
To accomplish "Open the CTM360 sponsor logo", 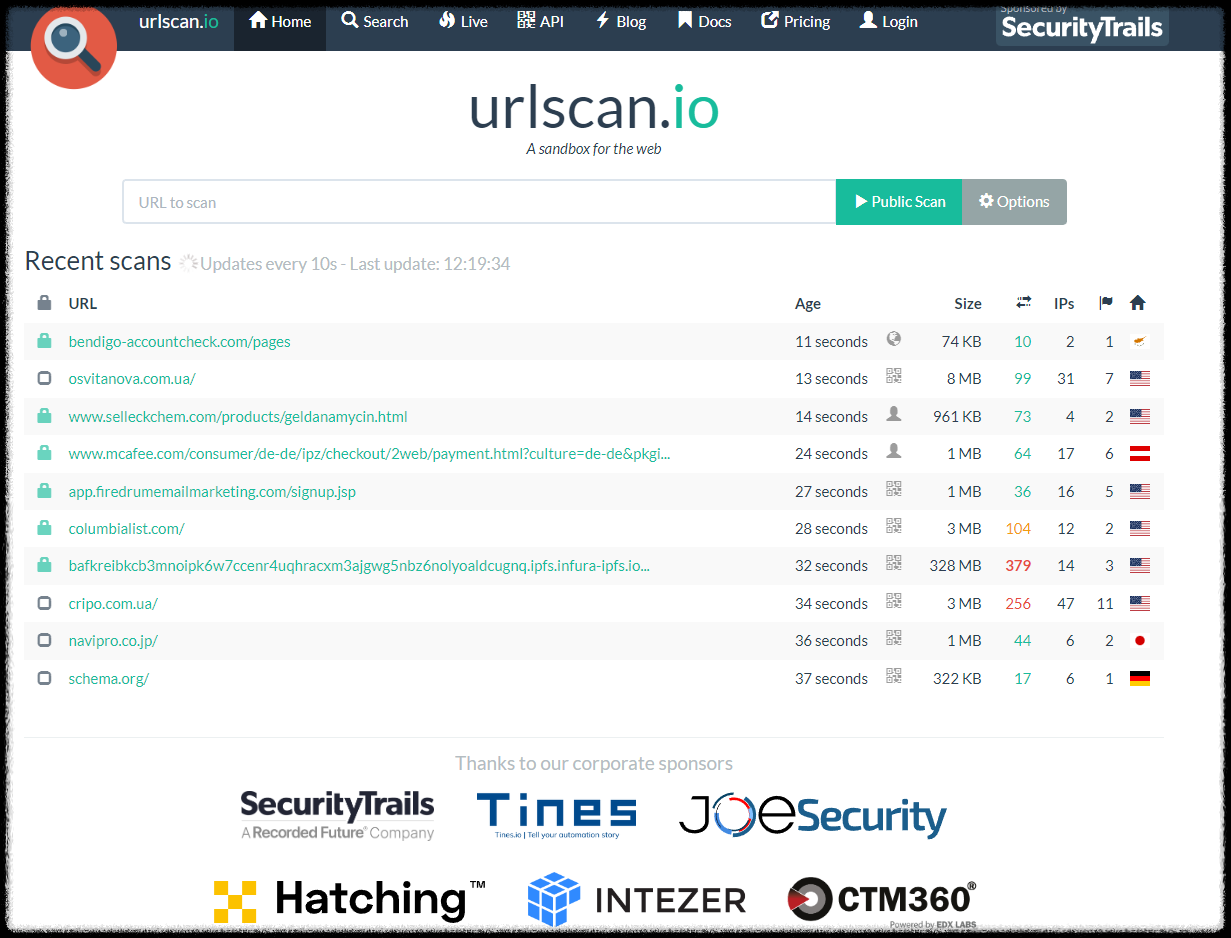I will point(882,903).
